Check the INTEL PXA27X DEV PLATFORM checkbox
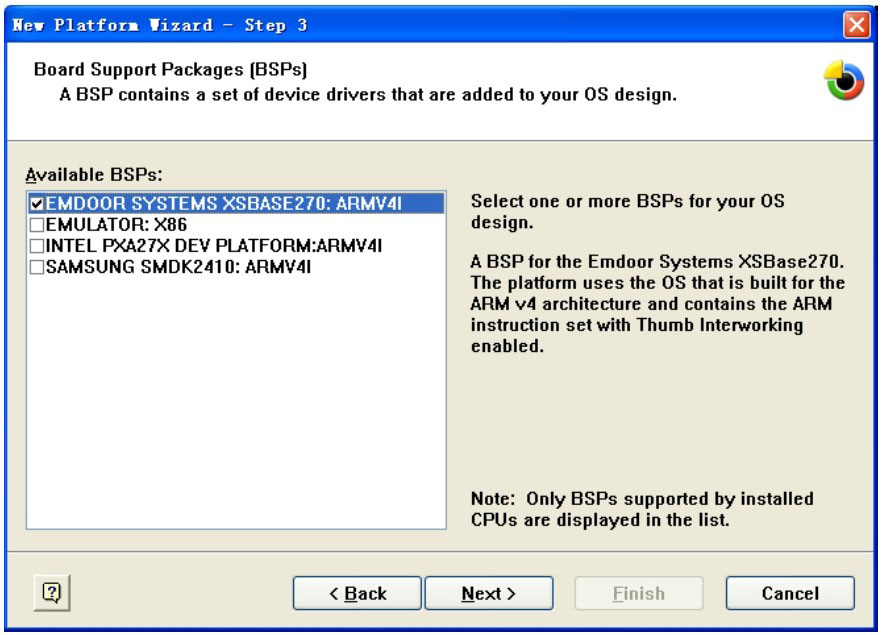Viewport: 881px width, 635px height. pos(37,246)
